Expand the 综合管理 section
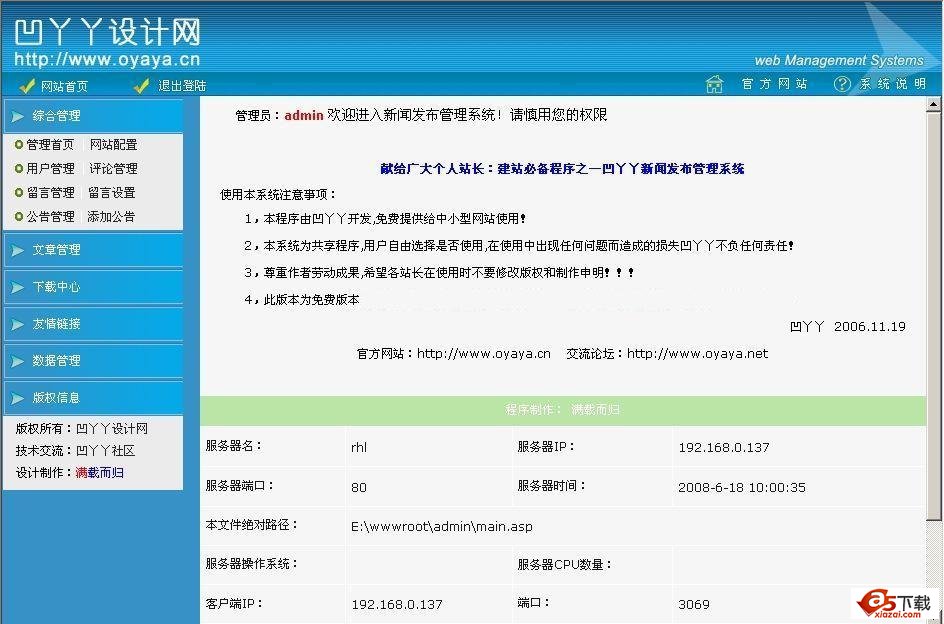This screenshot has width=944, height=624. coord(93,116)
